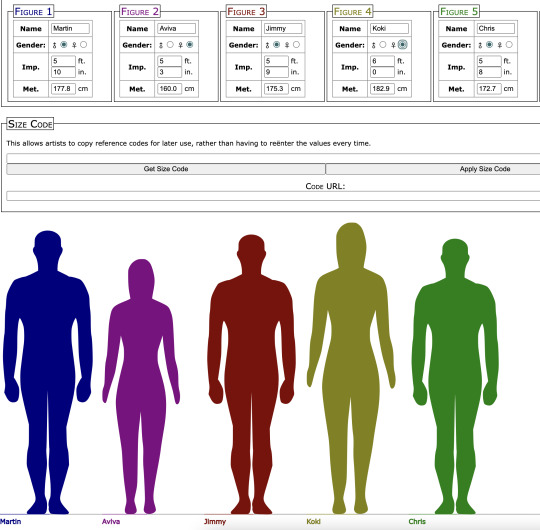Image resolution: width=540 pixels, height=530 pixels.
Task: Edit Figure 4 feet field showing 6
Action: (x=382, y=61)
